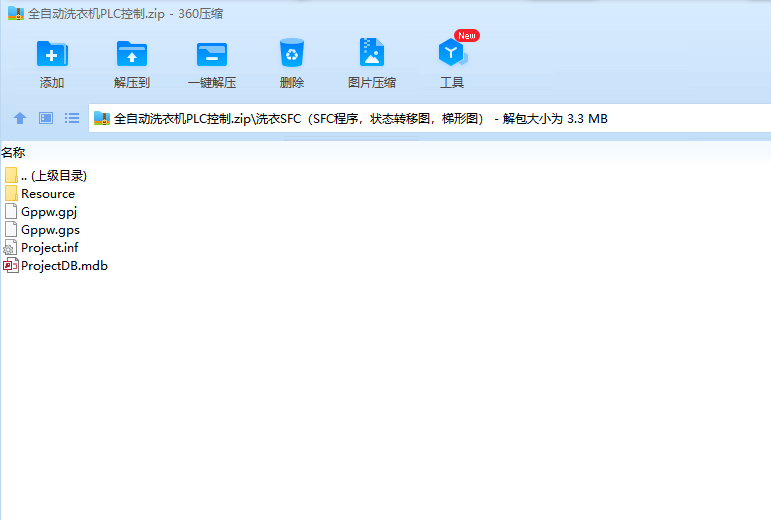Open the 图片压缩 image compression tool
The width and height of the screenshot is (771, 520).
point(372,53)
